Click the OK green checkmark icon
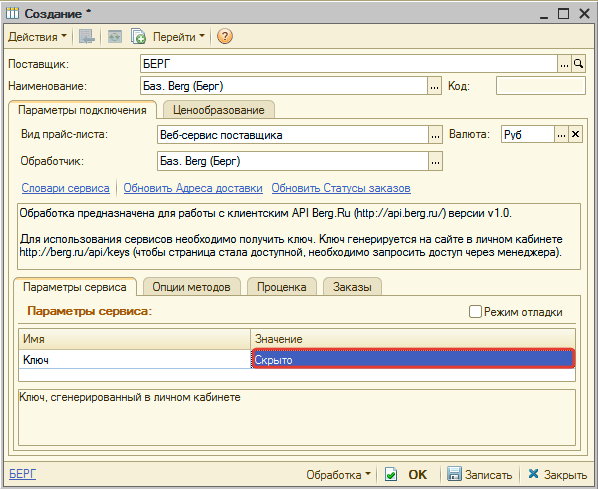This screenshot has height=489, width=598. [x=391, y=474]
